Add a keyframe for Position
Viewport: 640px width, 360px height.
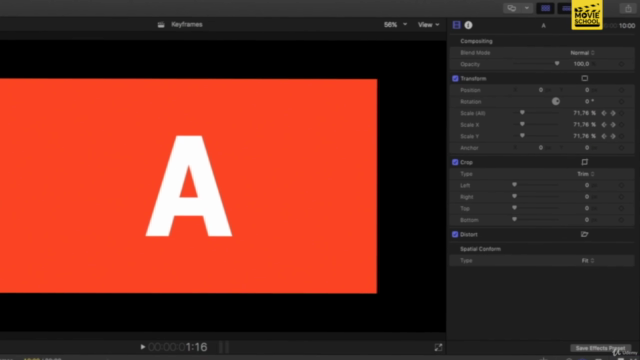click(622, 90)
